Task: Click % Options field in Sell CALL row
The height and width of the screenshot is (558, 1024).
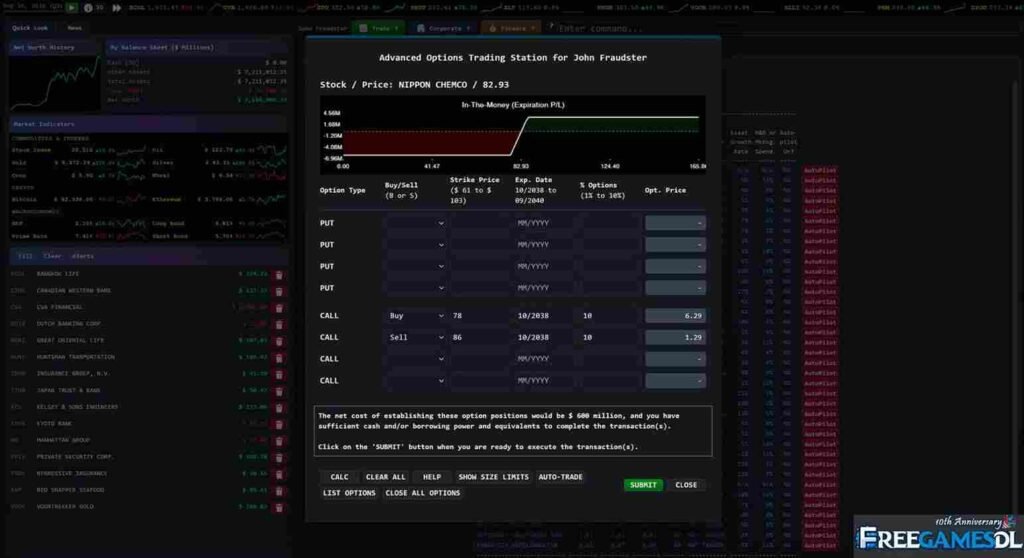Action: tap(610, 337)
